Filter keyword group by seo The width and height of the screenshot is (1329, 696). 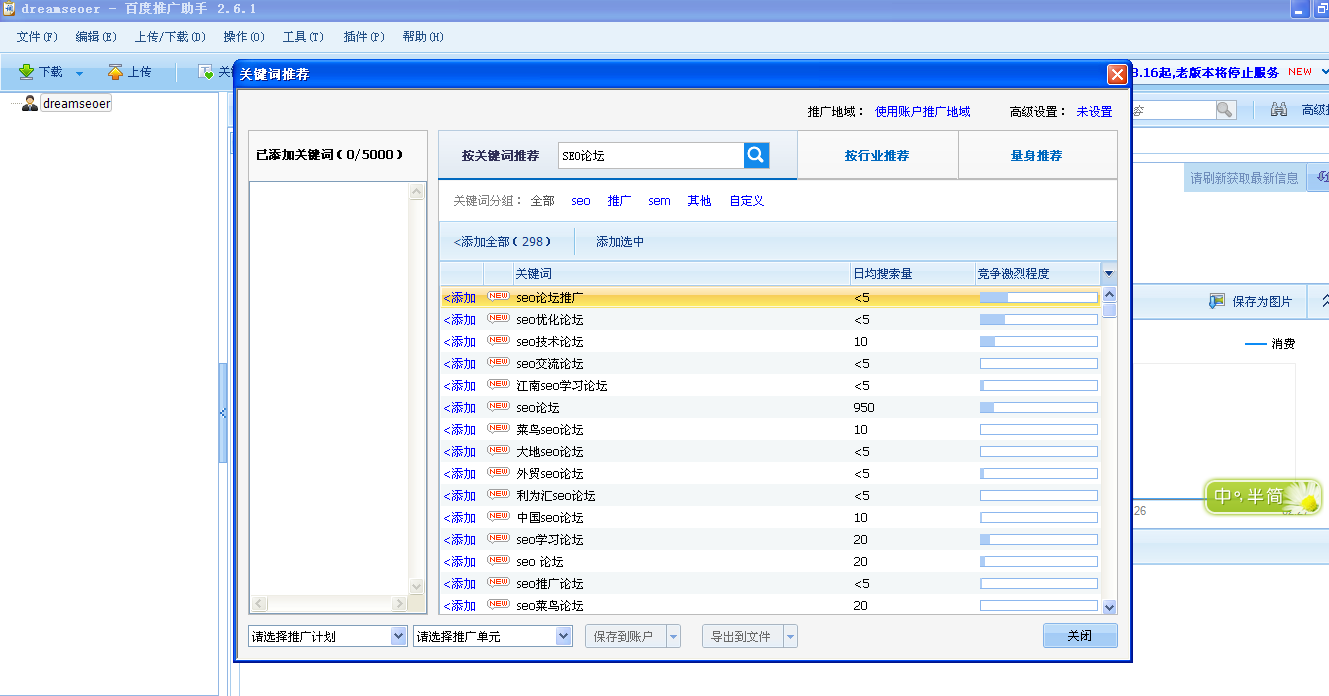pos(581,201)
